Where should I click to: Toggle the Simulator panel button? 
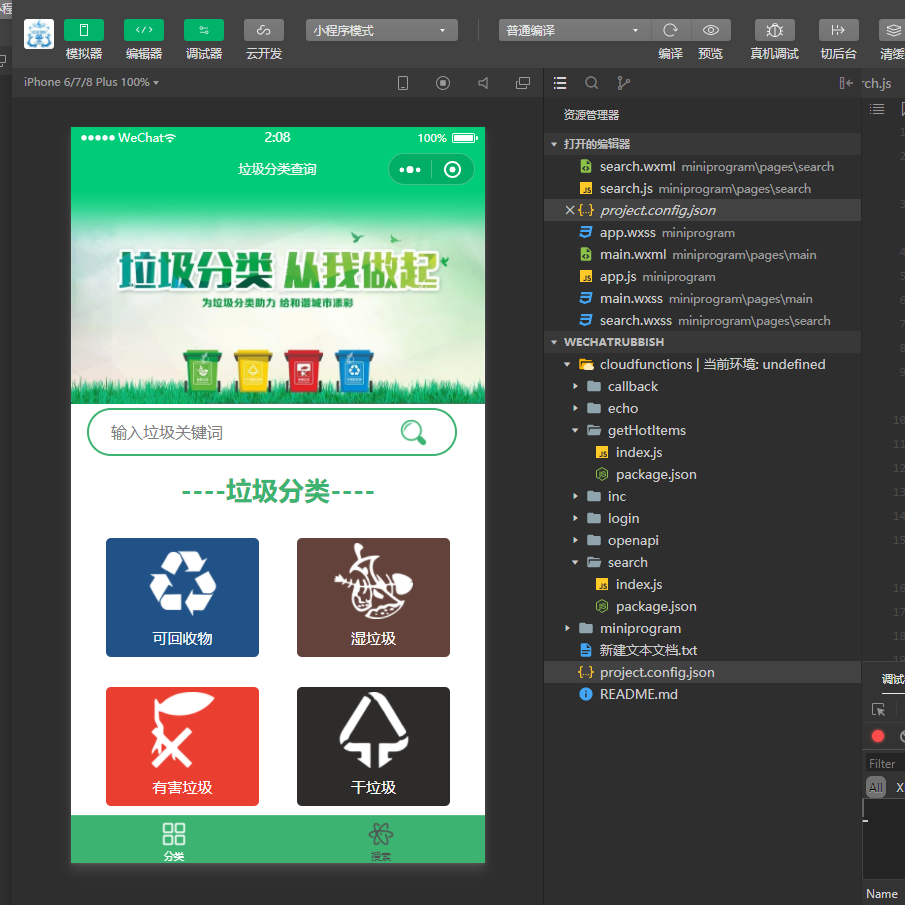(x=84, y=30)
